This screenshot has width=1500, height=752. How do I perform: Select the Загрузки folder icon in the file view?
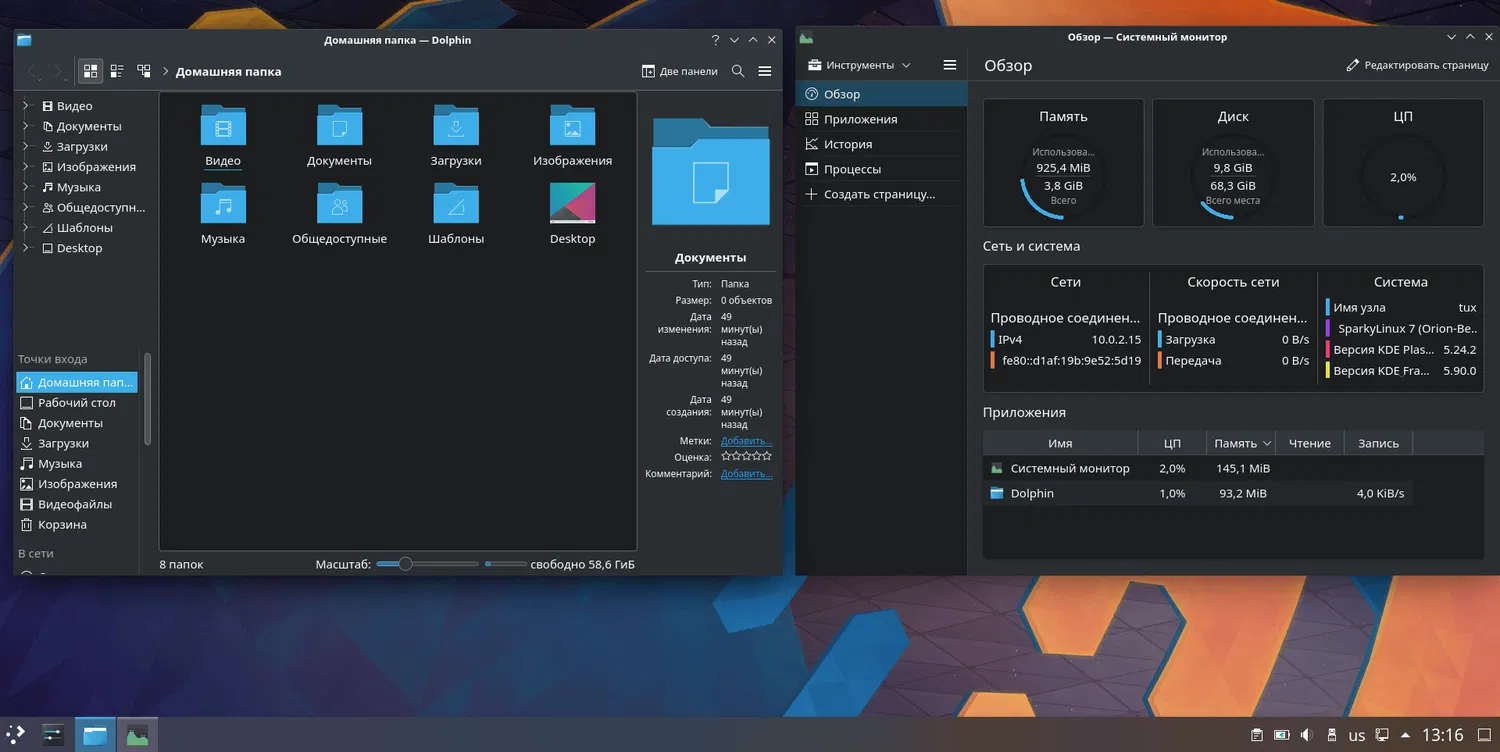coord(456,126)
